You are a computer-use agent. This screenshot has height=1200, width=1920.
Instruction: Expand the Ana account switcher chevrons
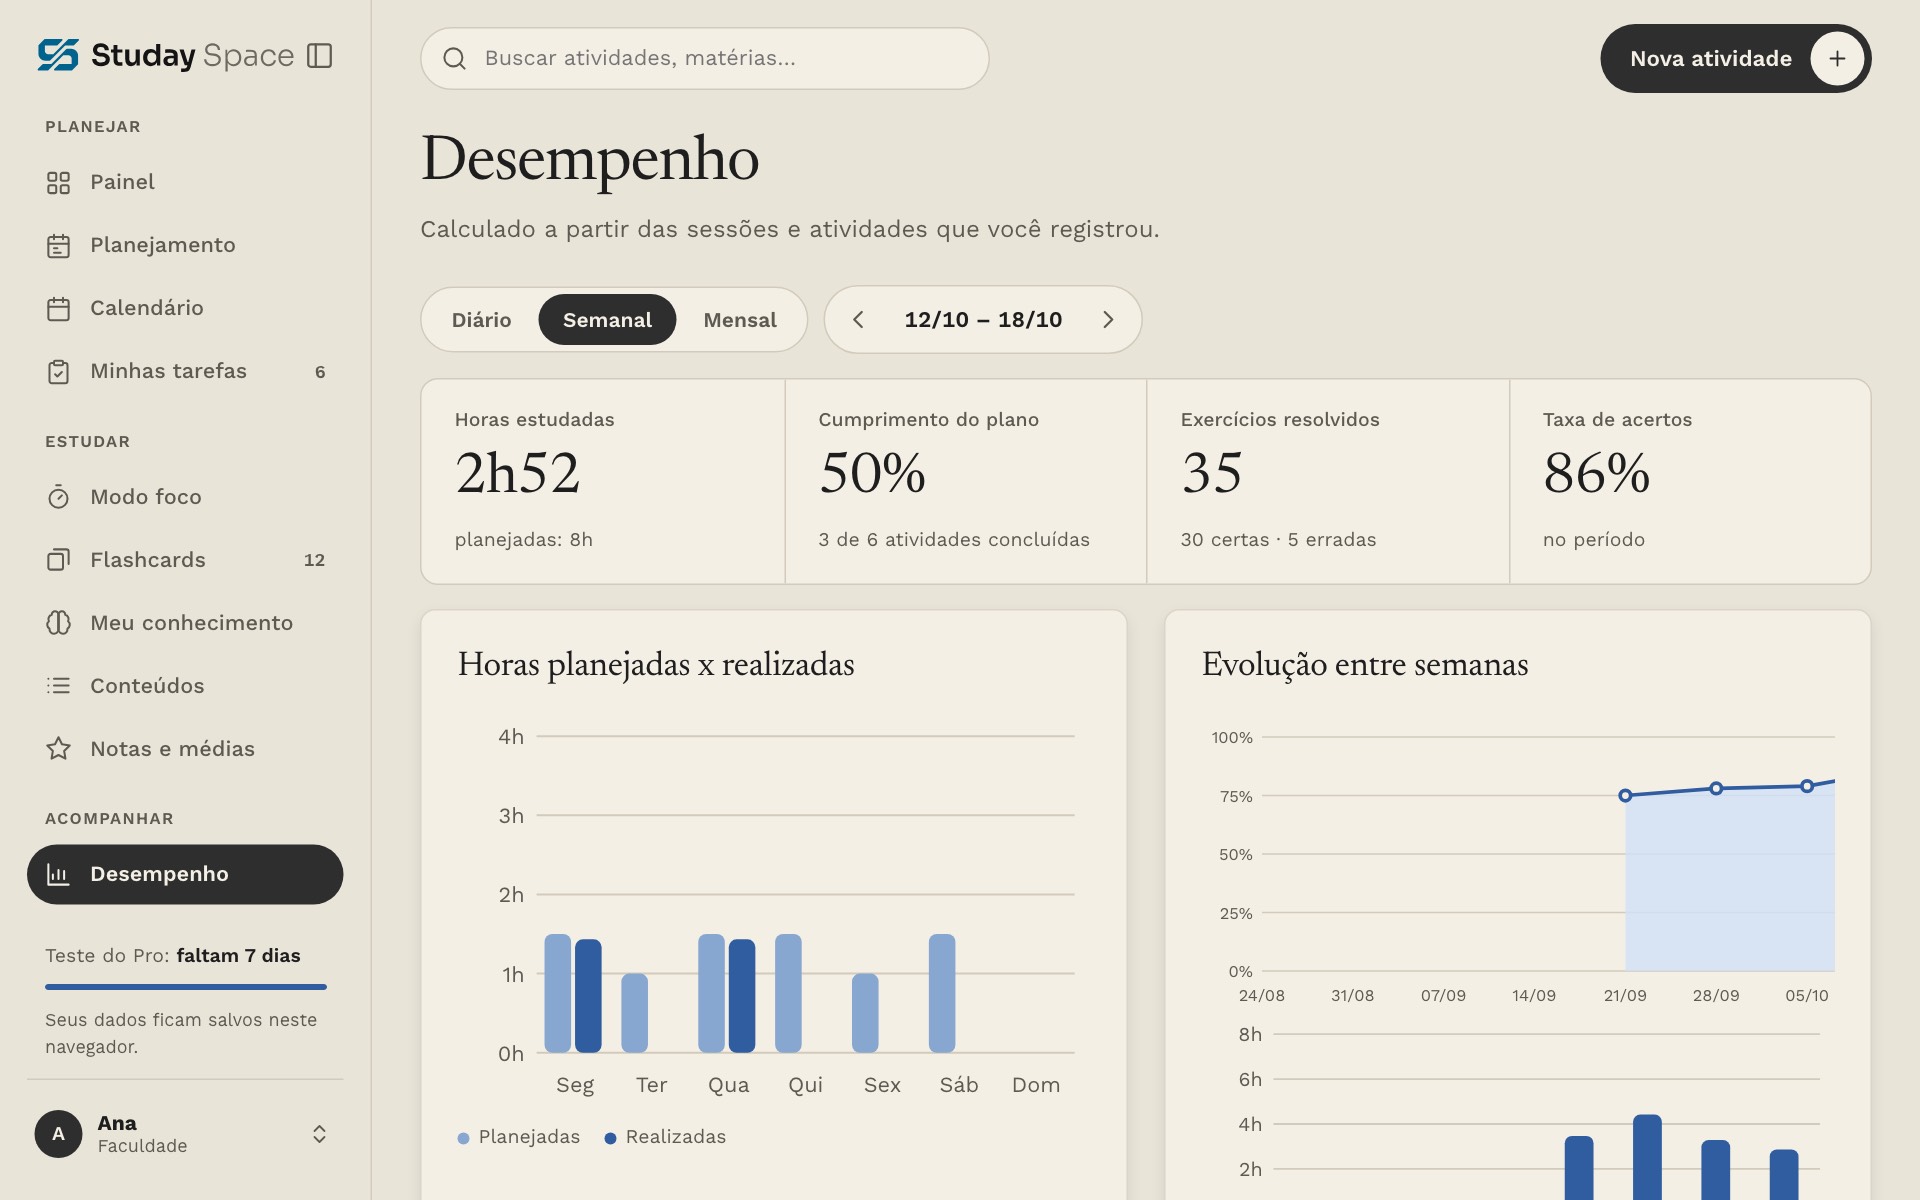[x=319, y=1134]
